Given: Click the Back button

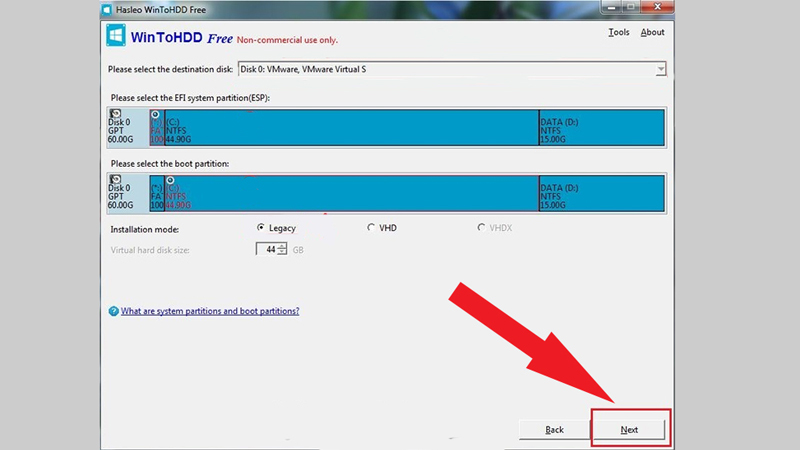Looking at the screenshot, I should point(554,430).
